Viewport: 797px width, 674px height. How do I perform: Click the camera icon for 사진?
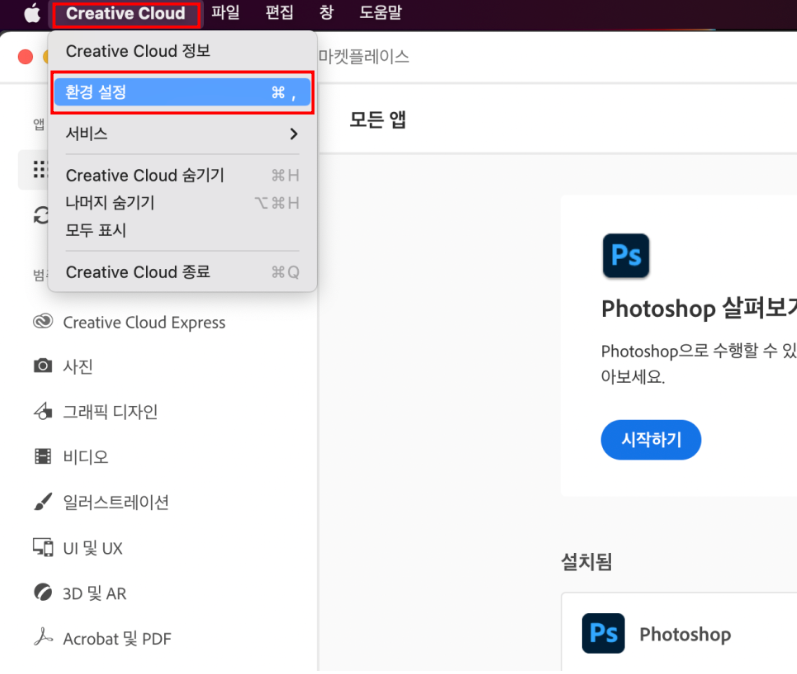(43, 366)
